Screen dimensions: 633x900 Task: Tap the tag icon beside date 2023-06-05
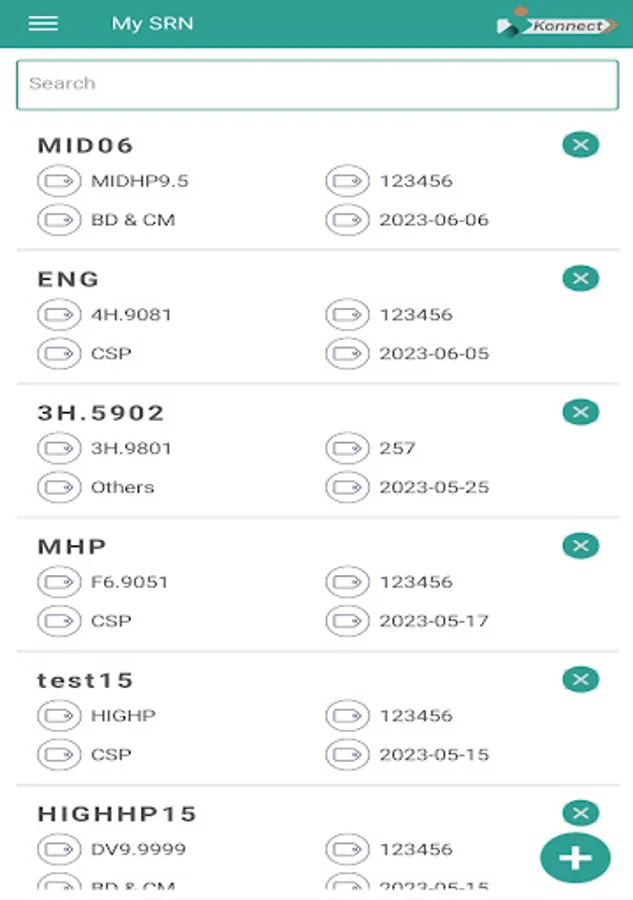347,353
